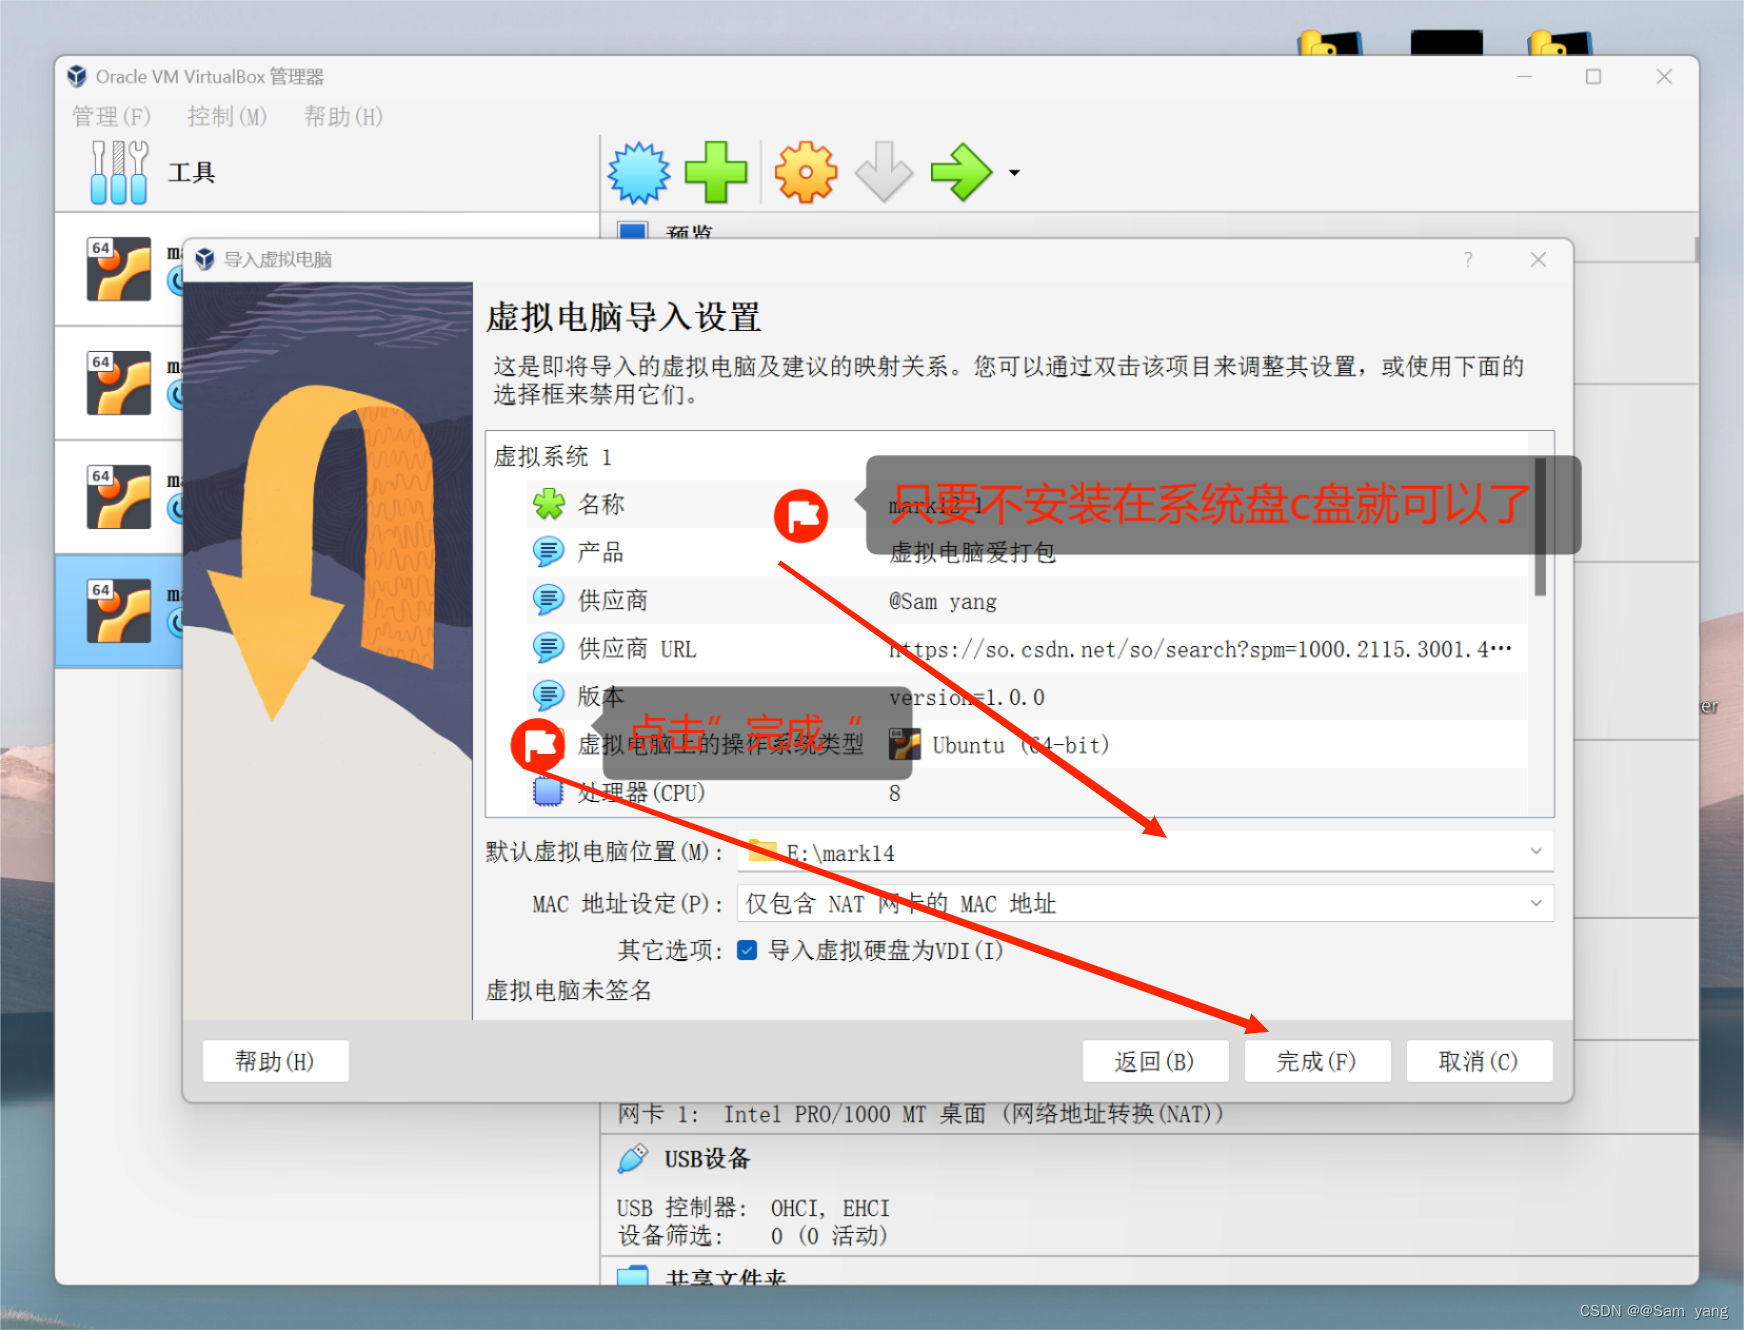
Task: Open Settings via the orange gear icon
Action: coord(806,172)
